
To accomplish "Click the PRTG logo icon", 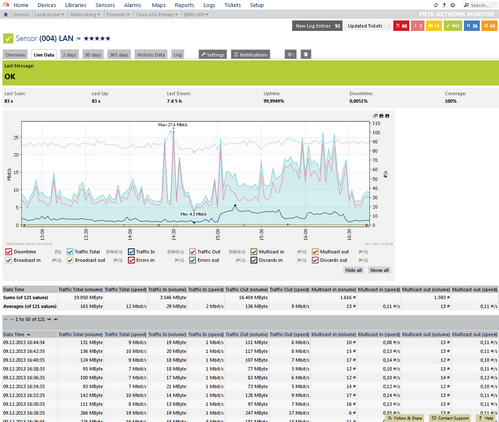I will [x=6, y=5].
